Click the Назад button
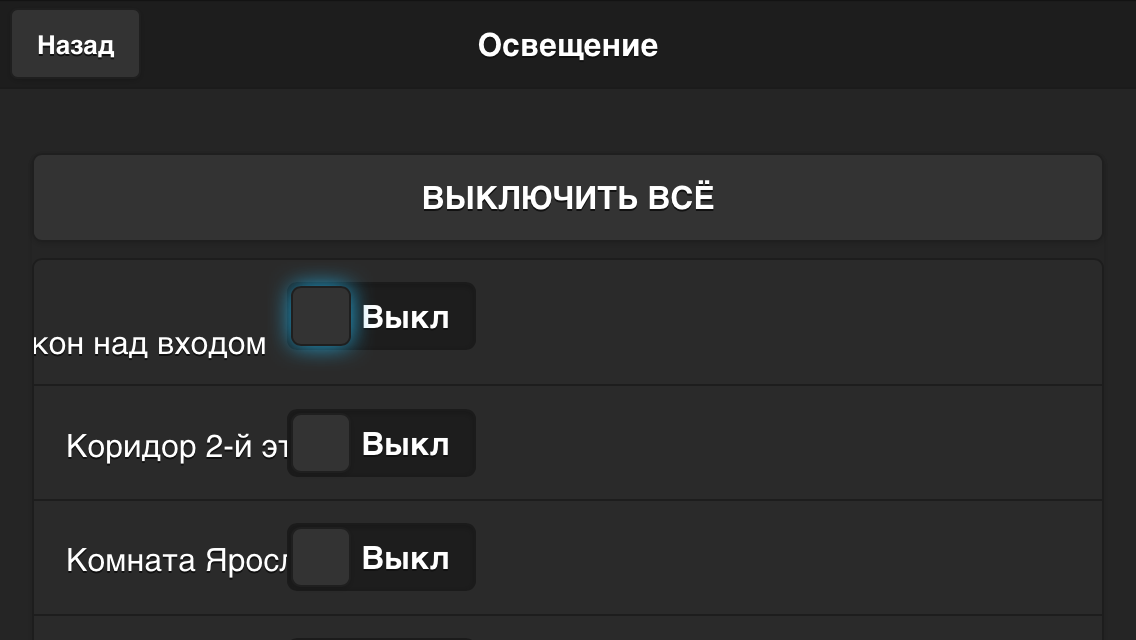This screenshot has height=640, width=1136. (x=74, y=43)
